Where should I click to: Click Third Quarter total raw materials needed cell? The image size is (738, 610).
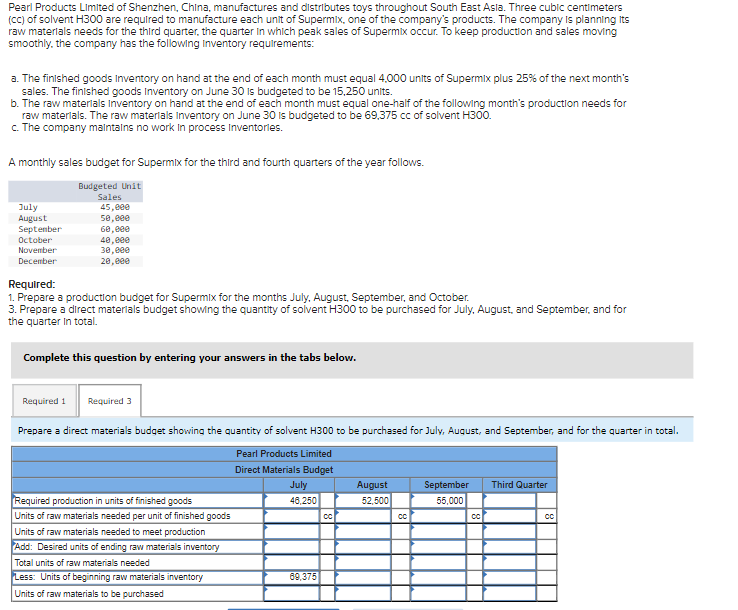click(510, 562)
